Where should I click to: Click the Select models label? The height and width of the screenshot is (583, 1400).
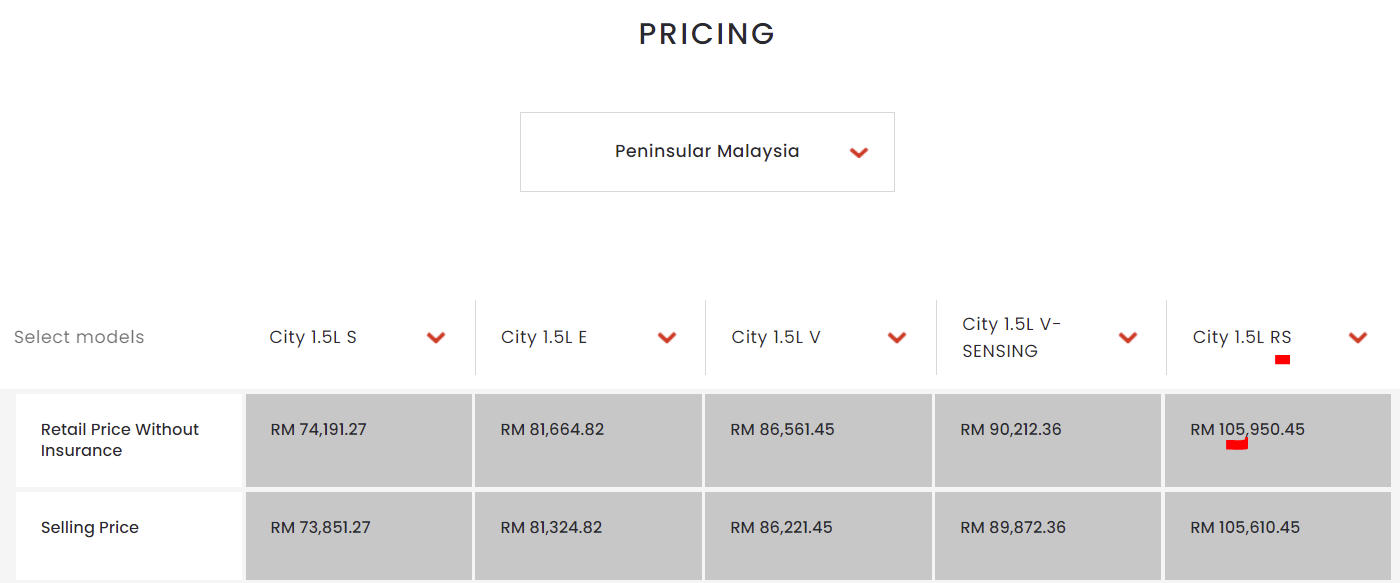79,337
